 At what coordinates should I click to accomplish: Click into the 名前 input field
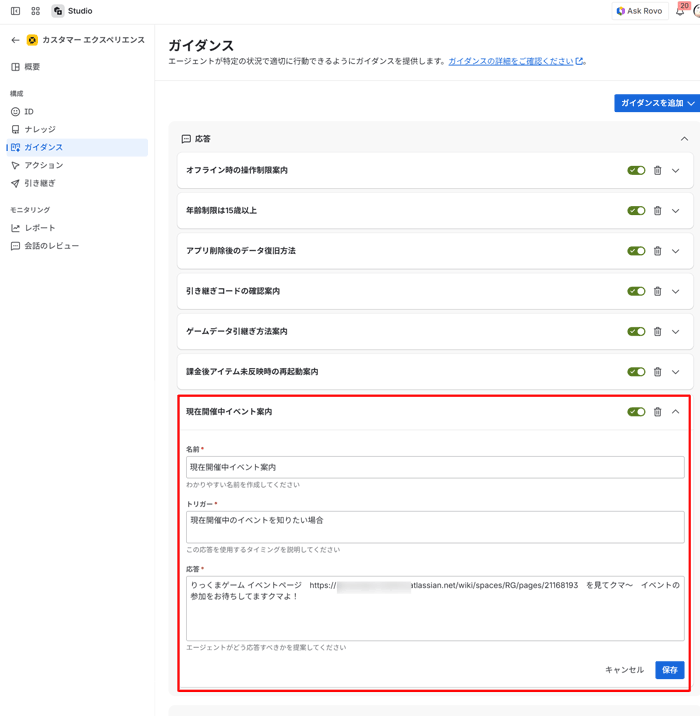coord(435,467)
